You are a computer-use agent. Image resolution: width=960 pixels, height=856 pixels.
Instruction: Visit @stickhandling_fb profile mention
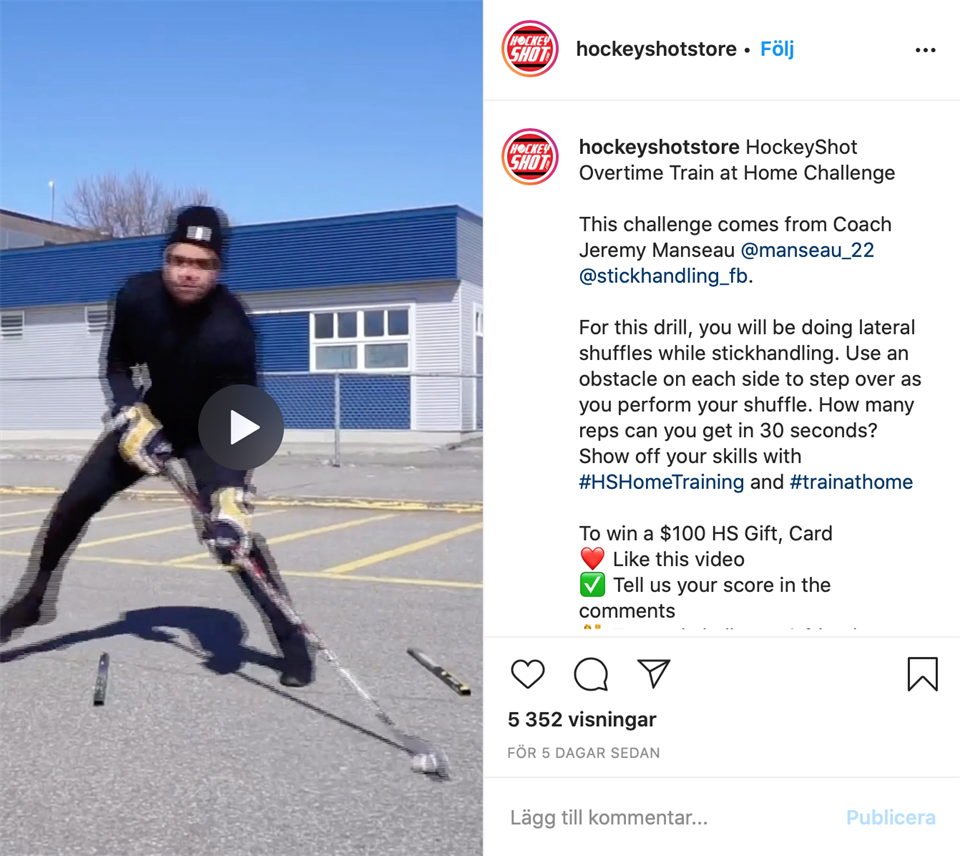coord(664,276)
